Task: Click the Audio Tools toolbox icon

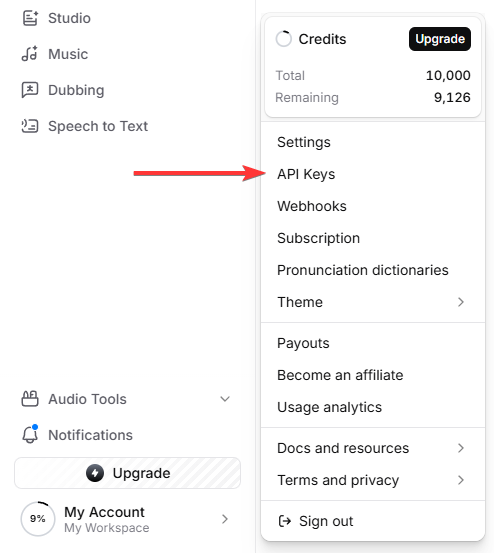Action: point(30,399)
